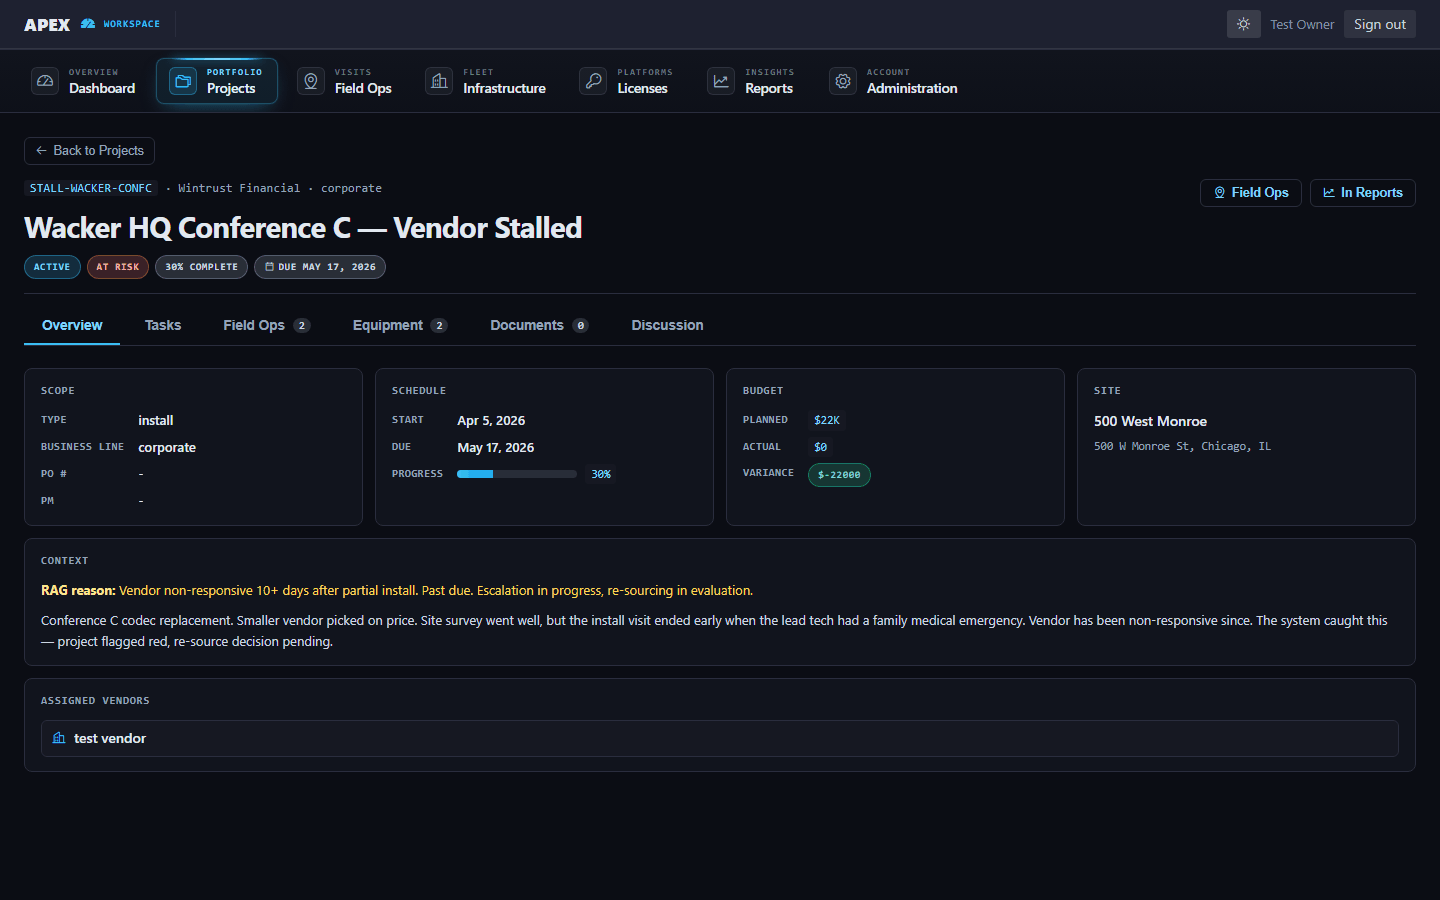Click the 500 W Monroe St, Chicago address
1440x900 pixels.
point(1182,447)
